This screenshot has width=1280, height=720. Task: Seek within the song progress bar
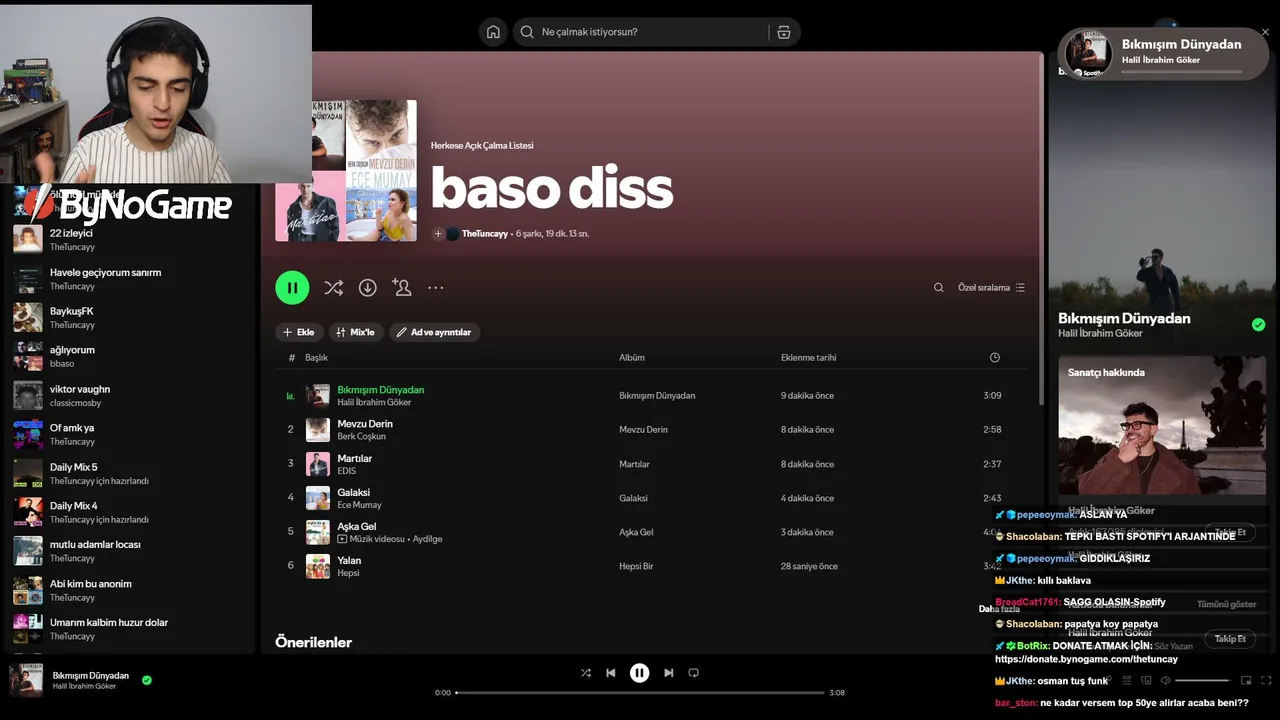pyautogui.click(x=640, y=692)
